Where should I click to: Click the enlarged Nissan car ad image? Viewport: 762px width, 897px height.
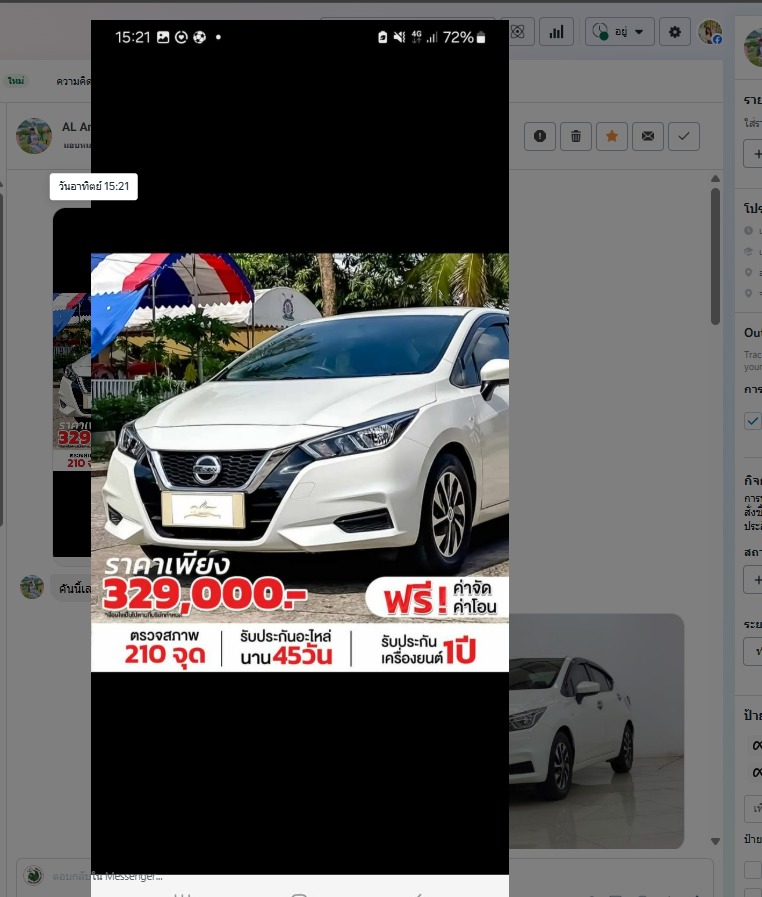point(300,462)
